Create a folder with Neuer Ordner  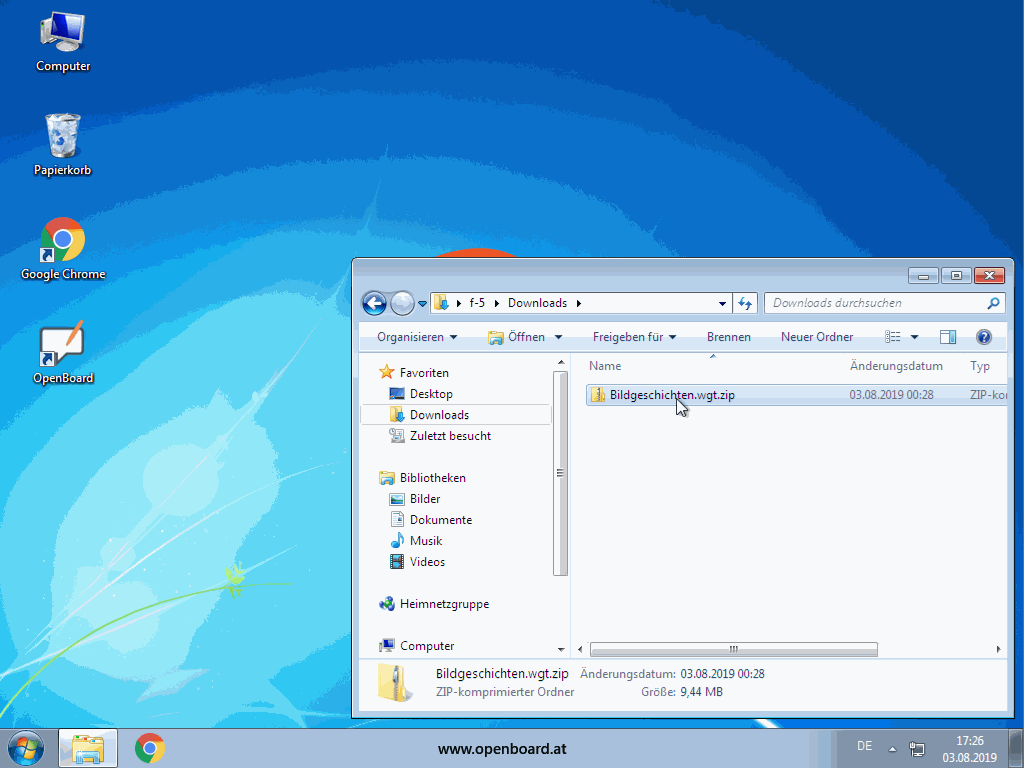pyautogui.click(x=817, y=337)
